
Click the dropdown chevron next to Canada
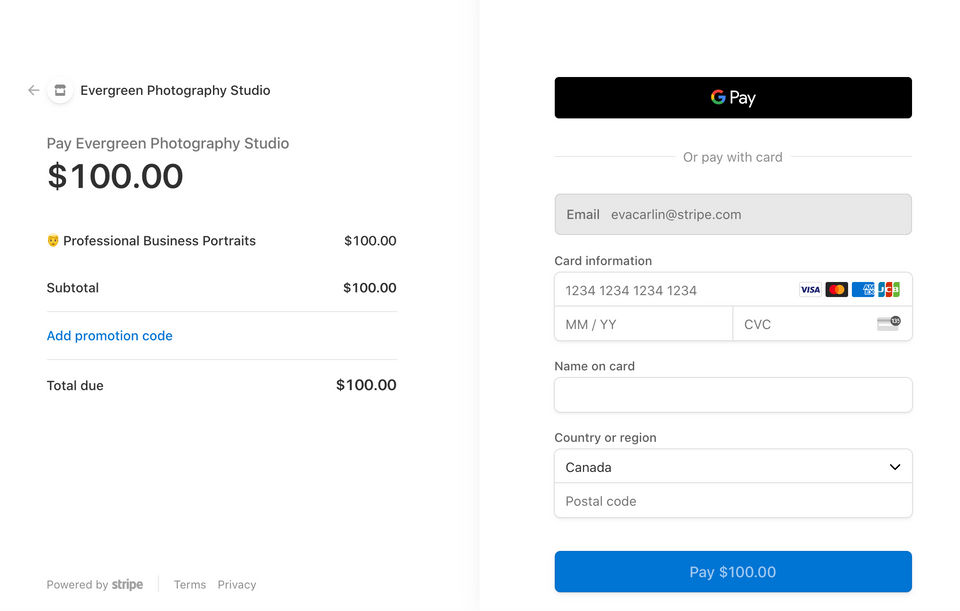coord(895,467)
